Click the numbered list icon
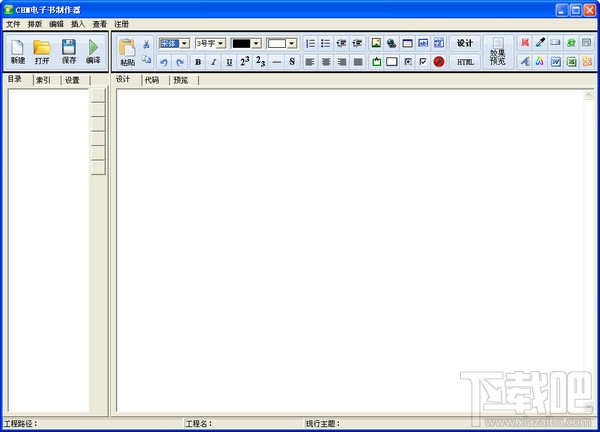Screen dimensions: 600x432 [x=310, y=44]
